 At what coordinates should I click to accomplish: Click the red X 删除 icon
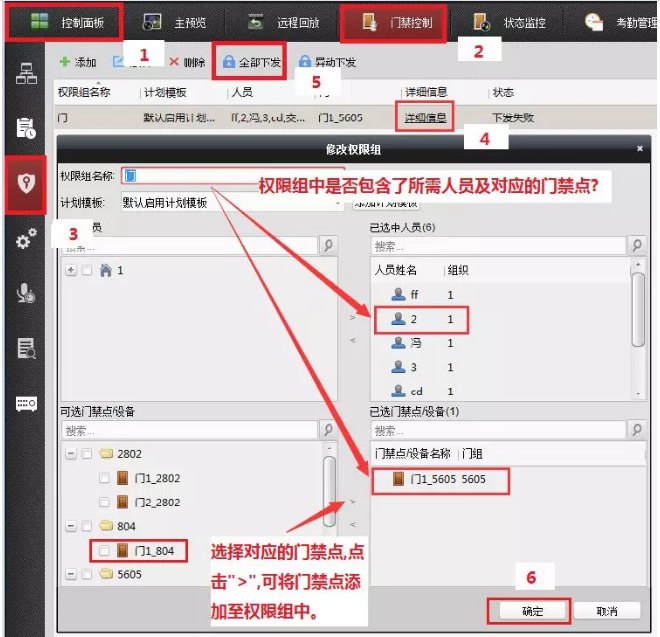(x=174, y=62)
